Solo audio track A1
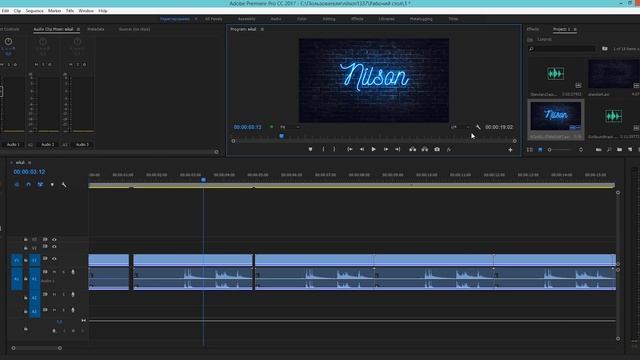Image resolution: width=640 pixels, height=360 pixels. pyautogui.click(x=64, y=272)
